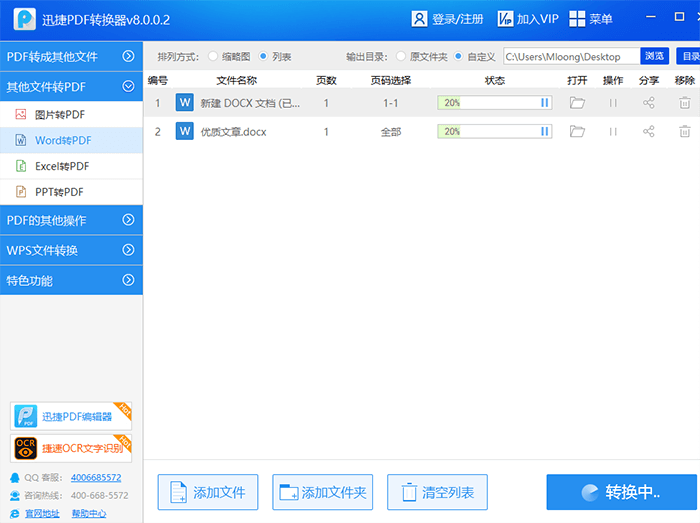
Task: Pause progress bar of 新建 DOCX 文档
Action: (544, 103)
